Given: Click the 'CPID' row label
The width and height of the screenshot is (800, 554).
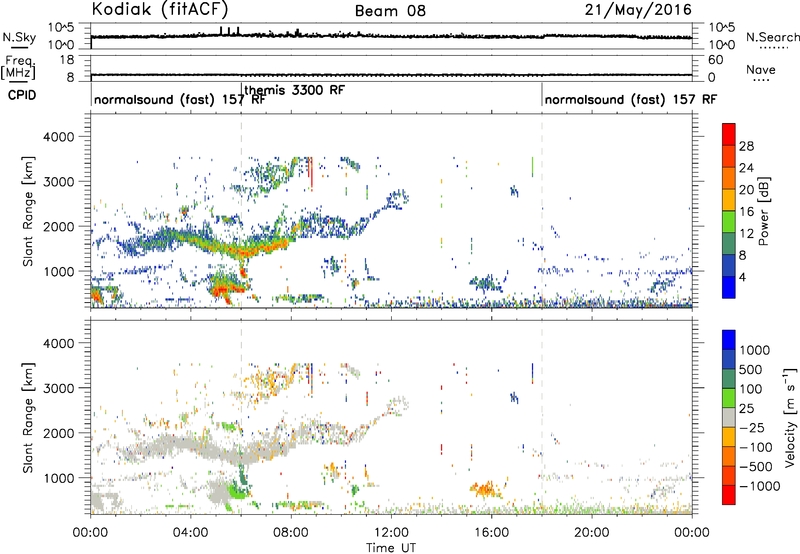Looking at the screenshot, I should [22, 95].
